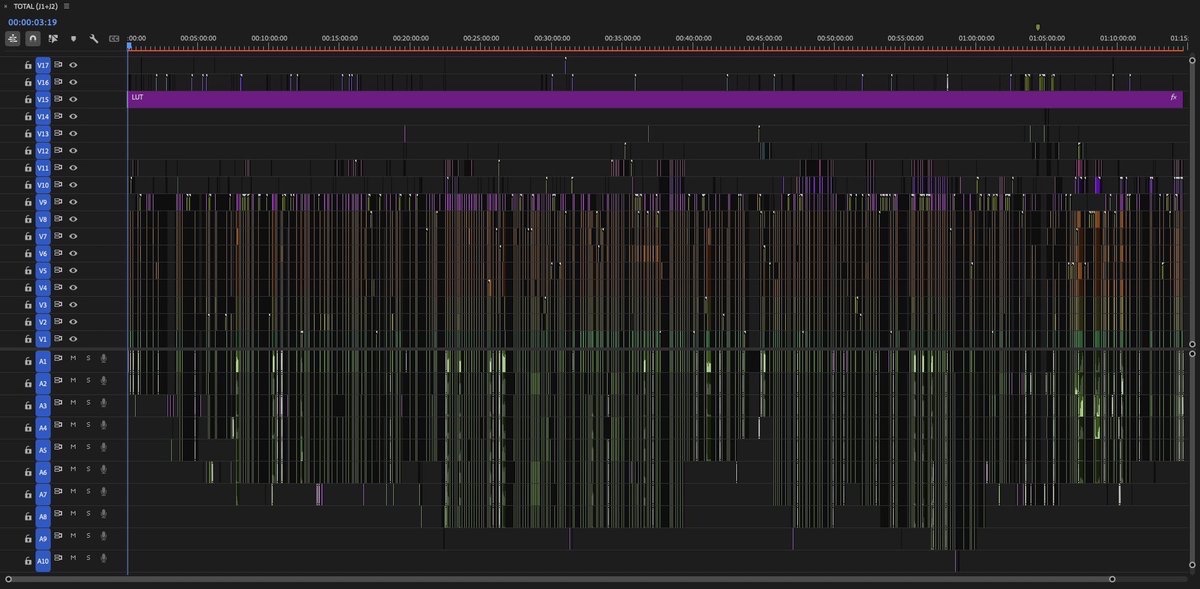The image size is (1200, 589).
Task: Add a marker using shield icon
Action: point(73,38)
